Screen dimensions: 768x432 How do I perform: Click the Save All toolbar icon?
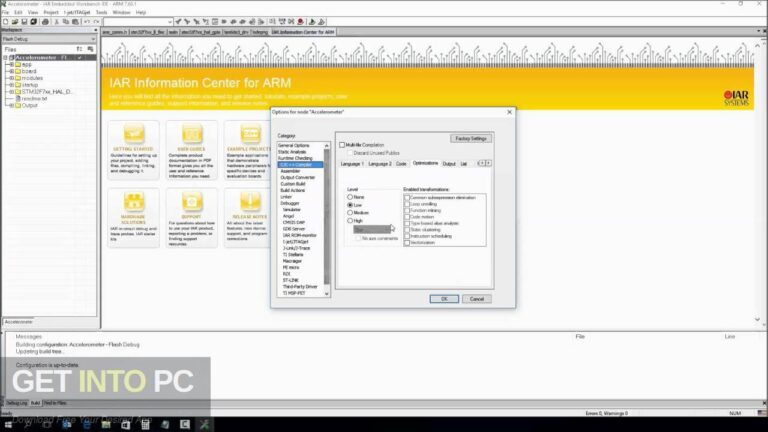(33, 22)
